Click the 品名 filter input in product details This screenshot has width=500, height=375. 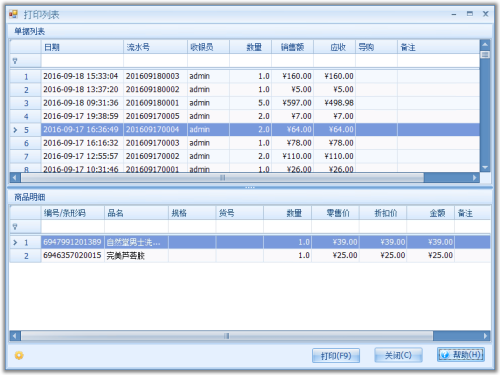click(136, 227)
